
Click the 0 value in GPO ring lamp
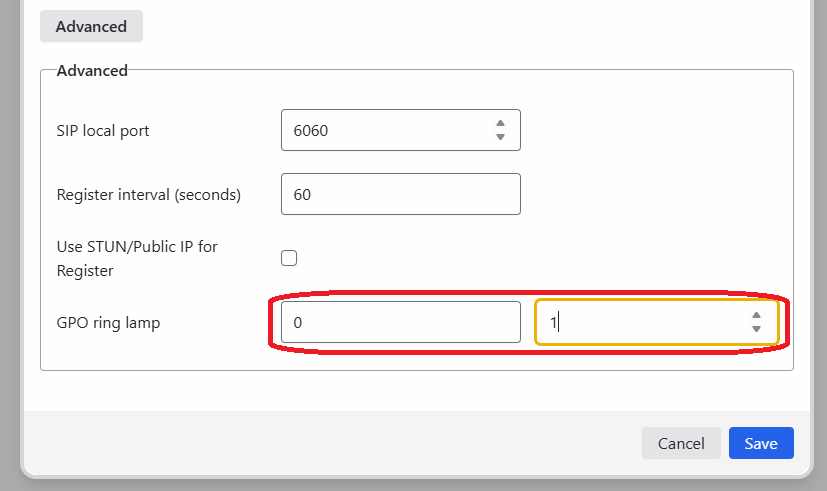tap(298, 322)
